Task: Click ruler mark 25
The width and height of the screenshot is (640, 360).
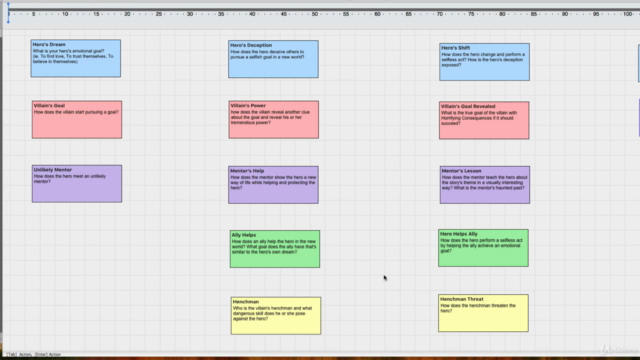Action: pos(159,14)
